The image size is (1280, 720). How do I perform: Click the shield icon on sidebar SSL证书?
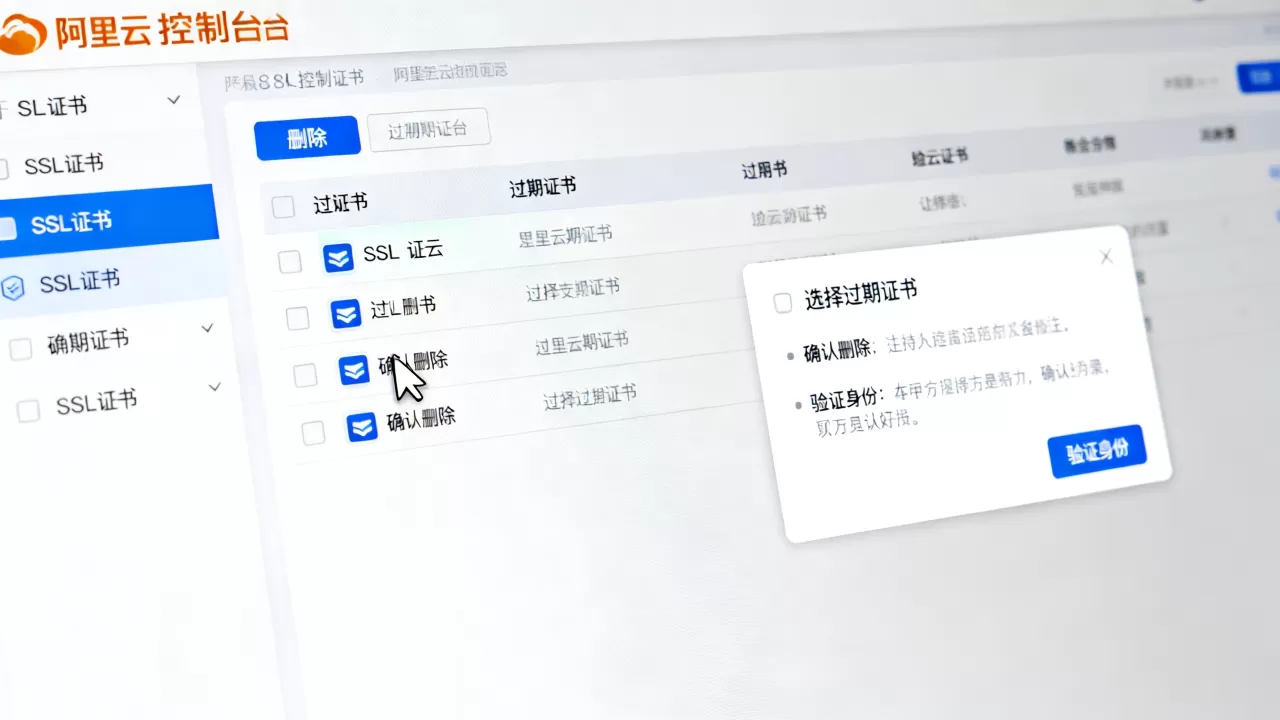coord(13,288)
